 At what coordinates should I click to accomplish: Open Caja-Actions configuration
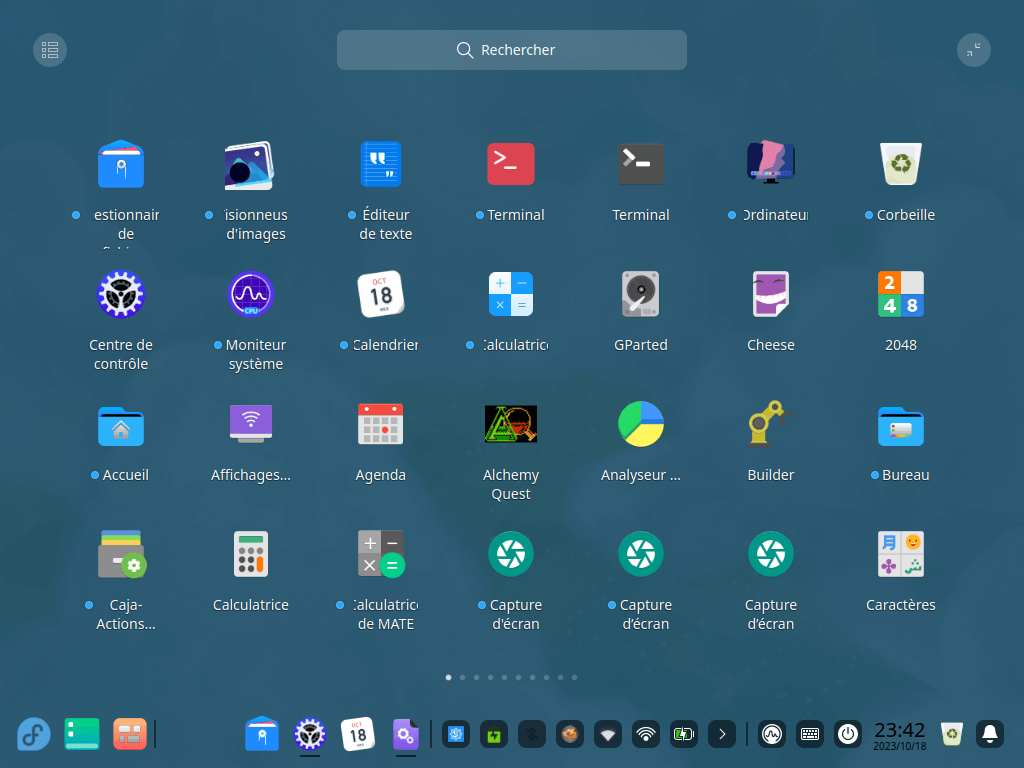121,554
